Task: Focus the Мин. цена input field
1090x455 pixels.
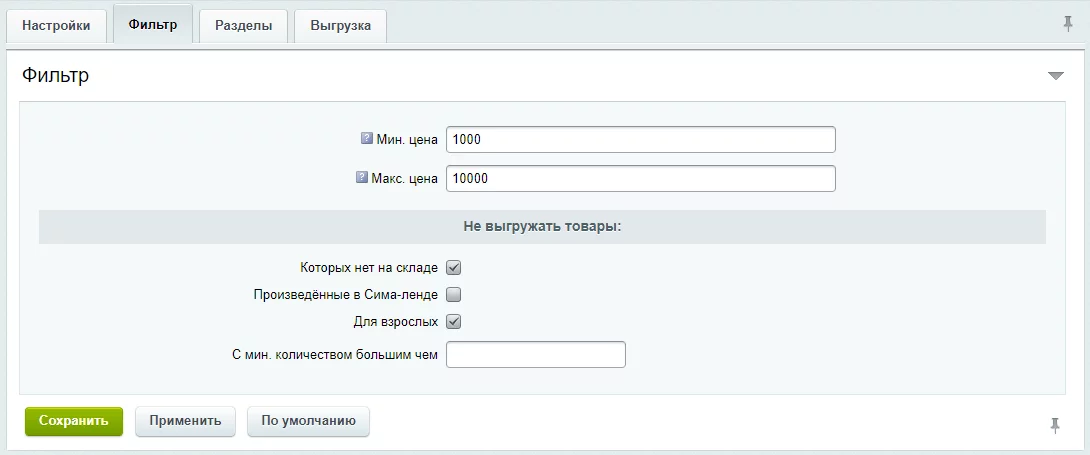Action: 640,140
